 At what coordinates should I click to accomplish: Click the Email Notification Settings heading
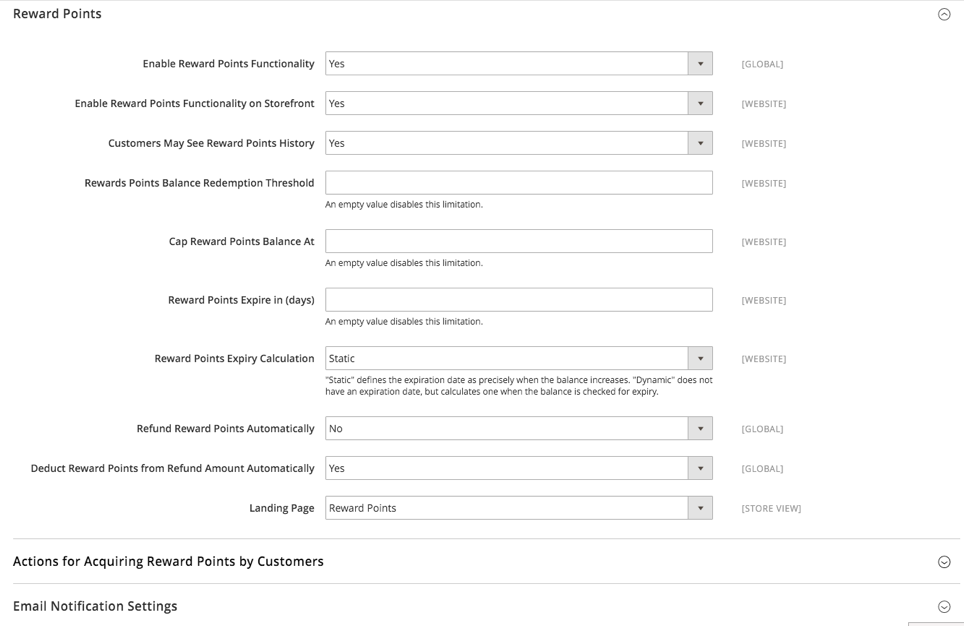click(x=95, y=606)
